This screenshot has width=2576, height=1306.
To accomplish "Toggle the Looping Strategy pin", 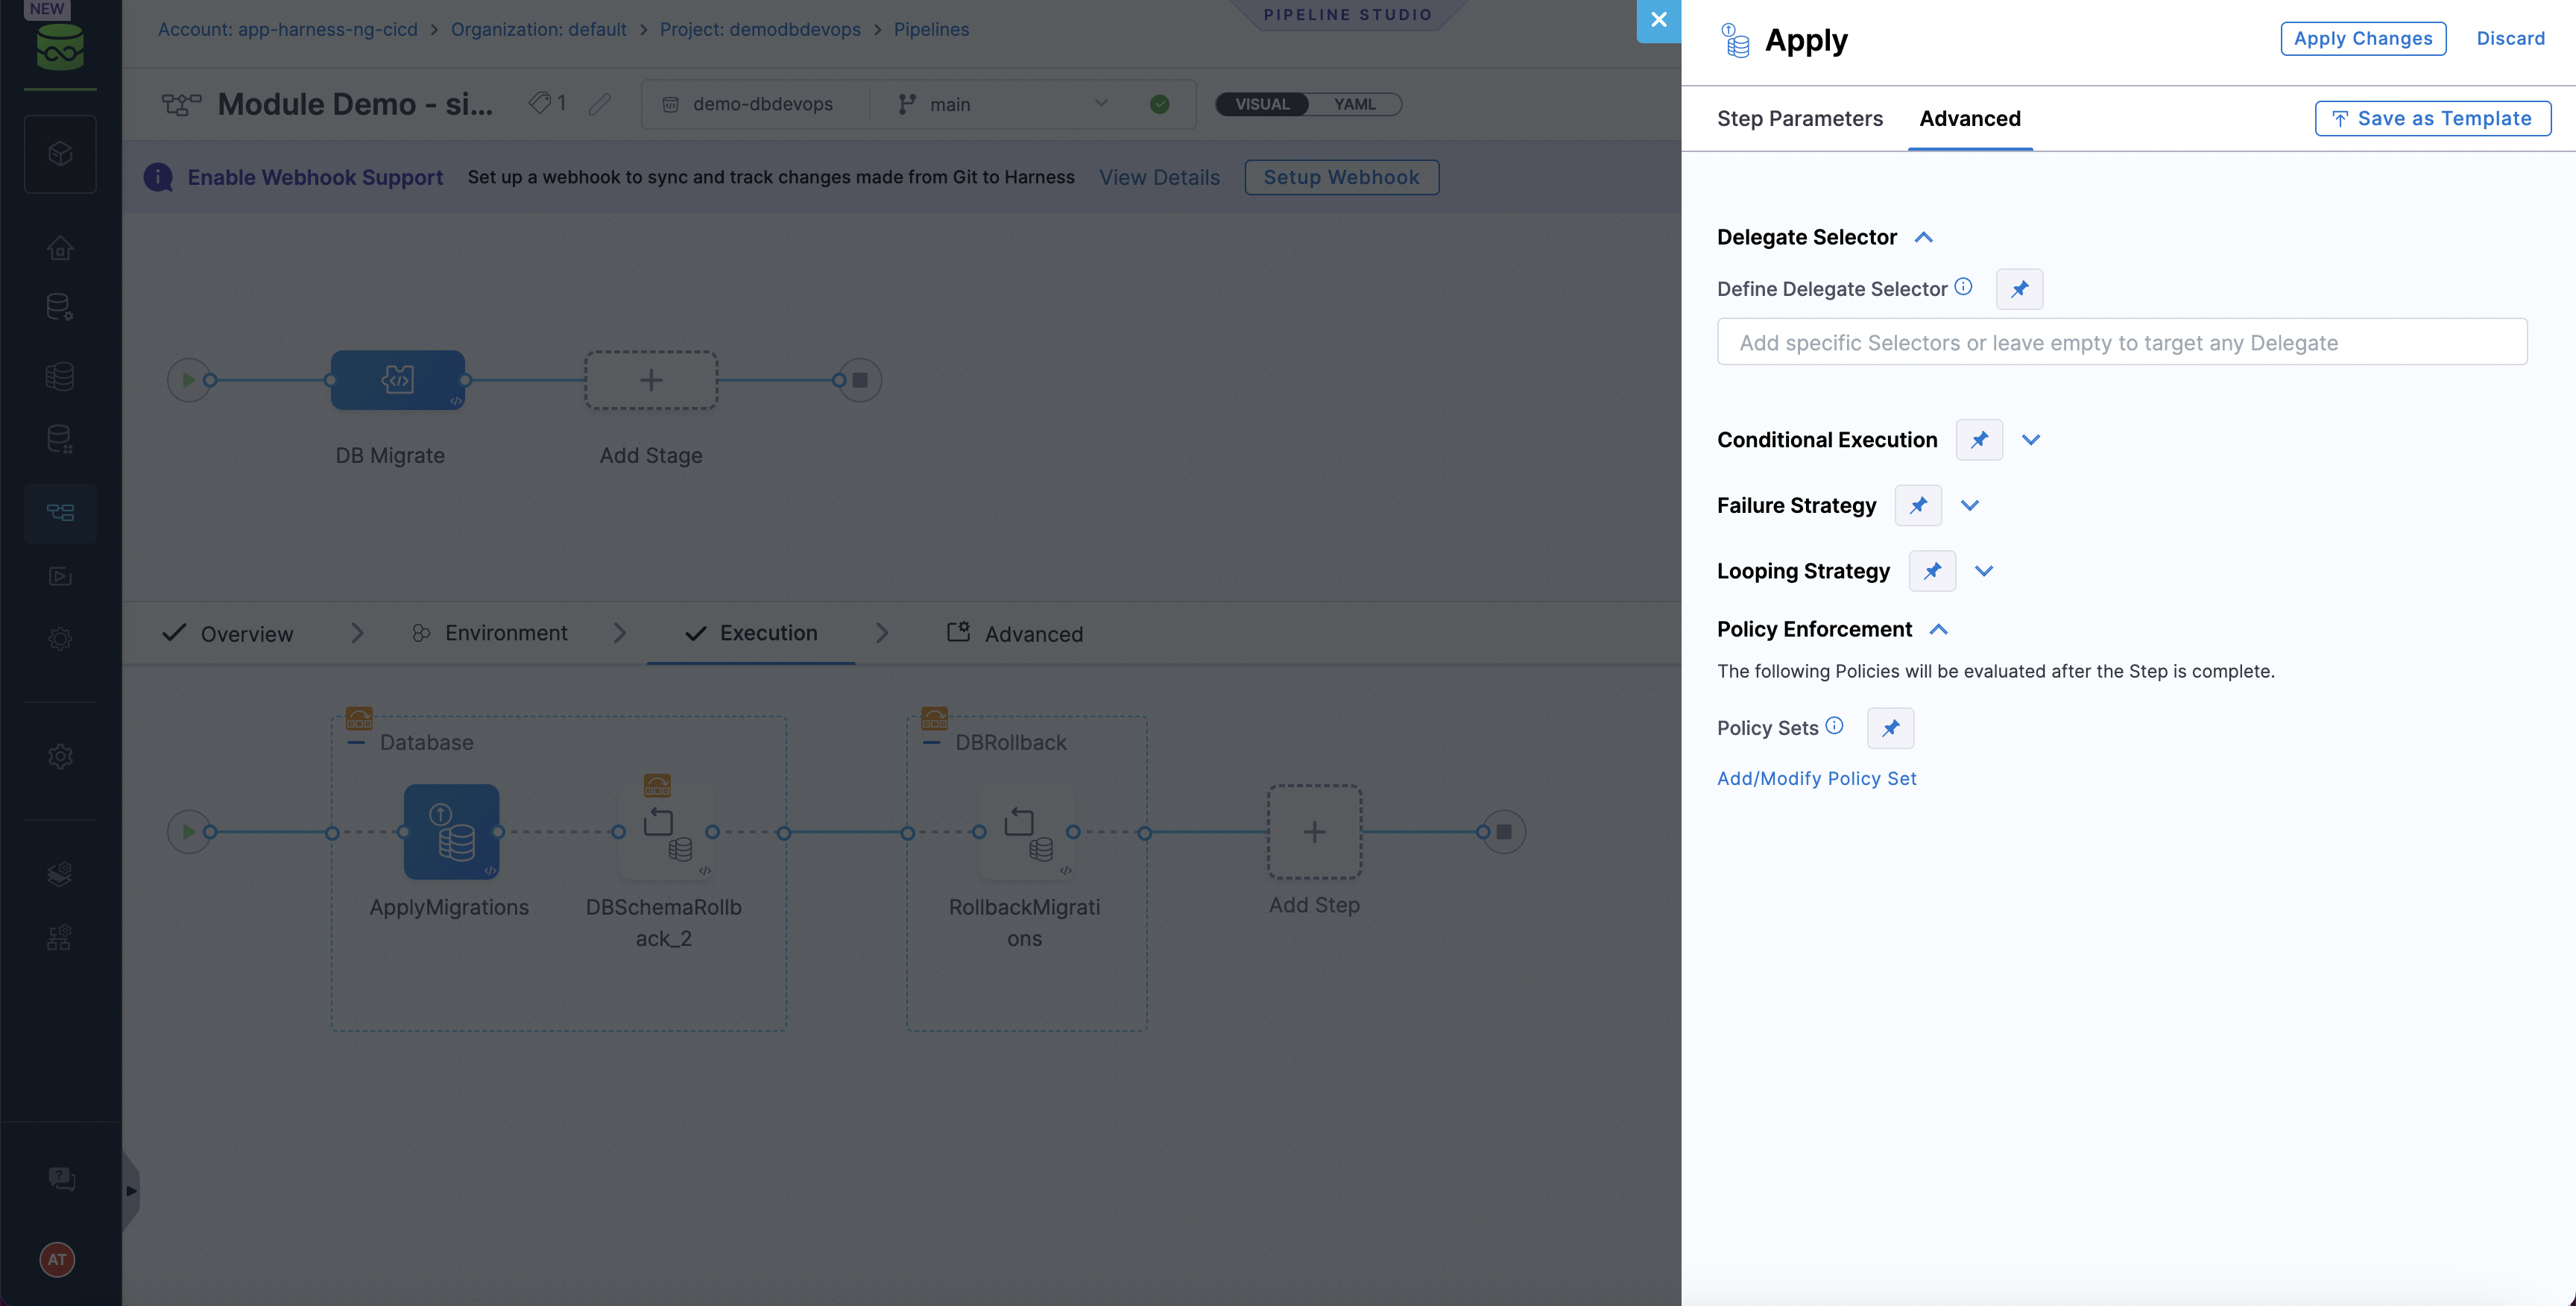I will [x=1930, y=570].
